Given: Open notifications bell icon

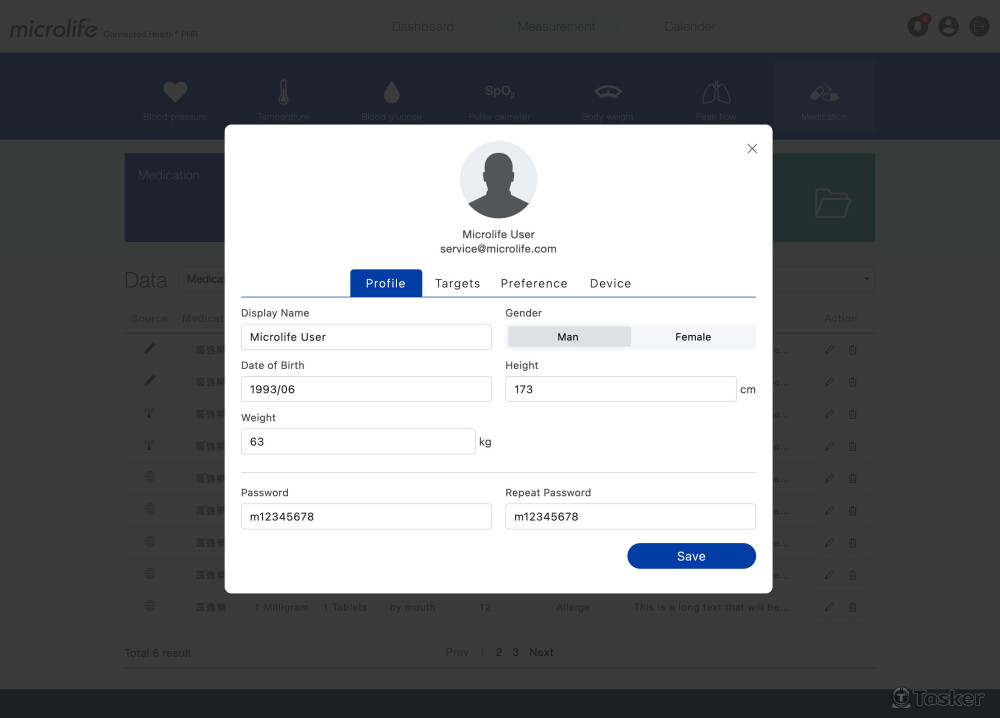Looking at the screenshot, I should pyautogui.click(x=917, y=27).
